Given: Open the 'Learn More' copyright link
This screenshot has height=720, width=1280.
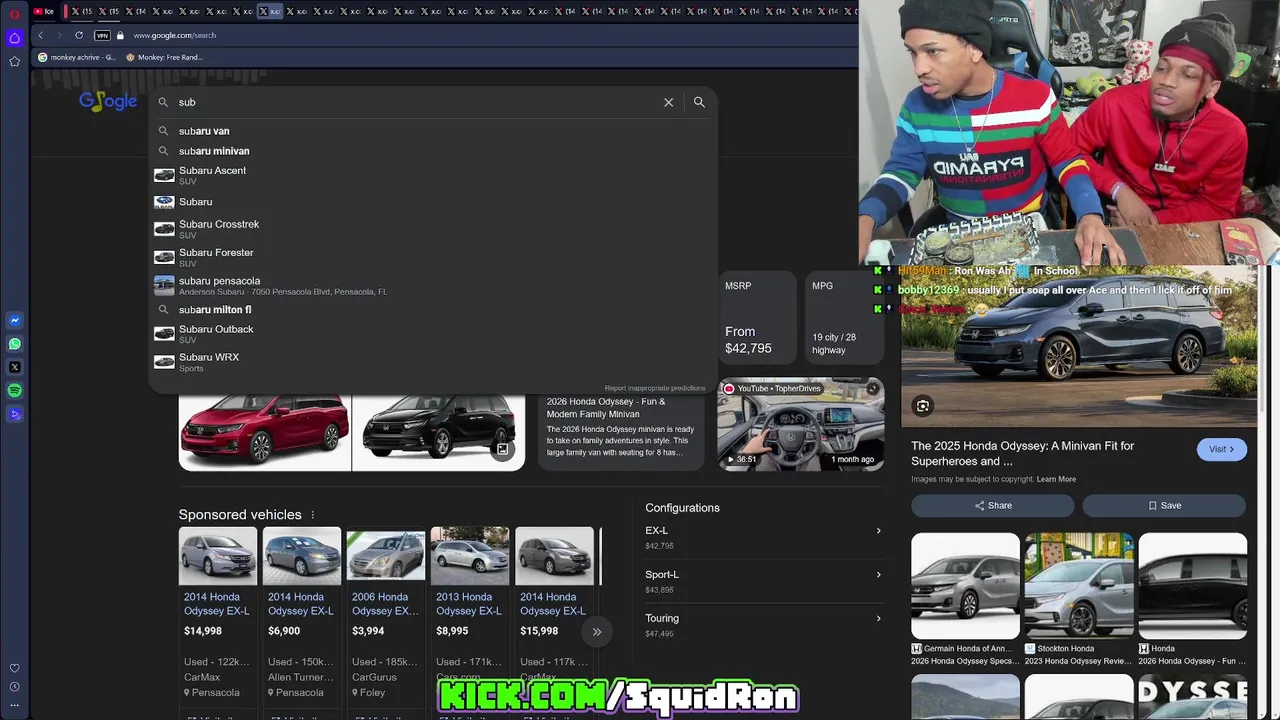Looking at the screenshot, I should [x=1056, y=479].
